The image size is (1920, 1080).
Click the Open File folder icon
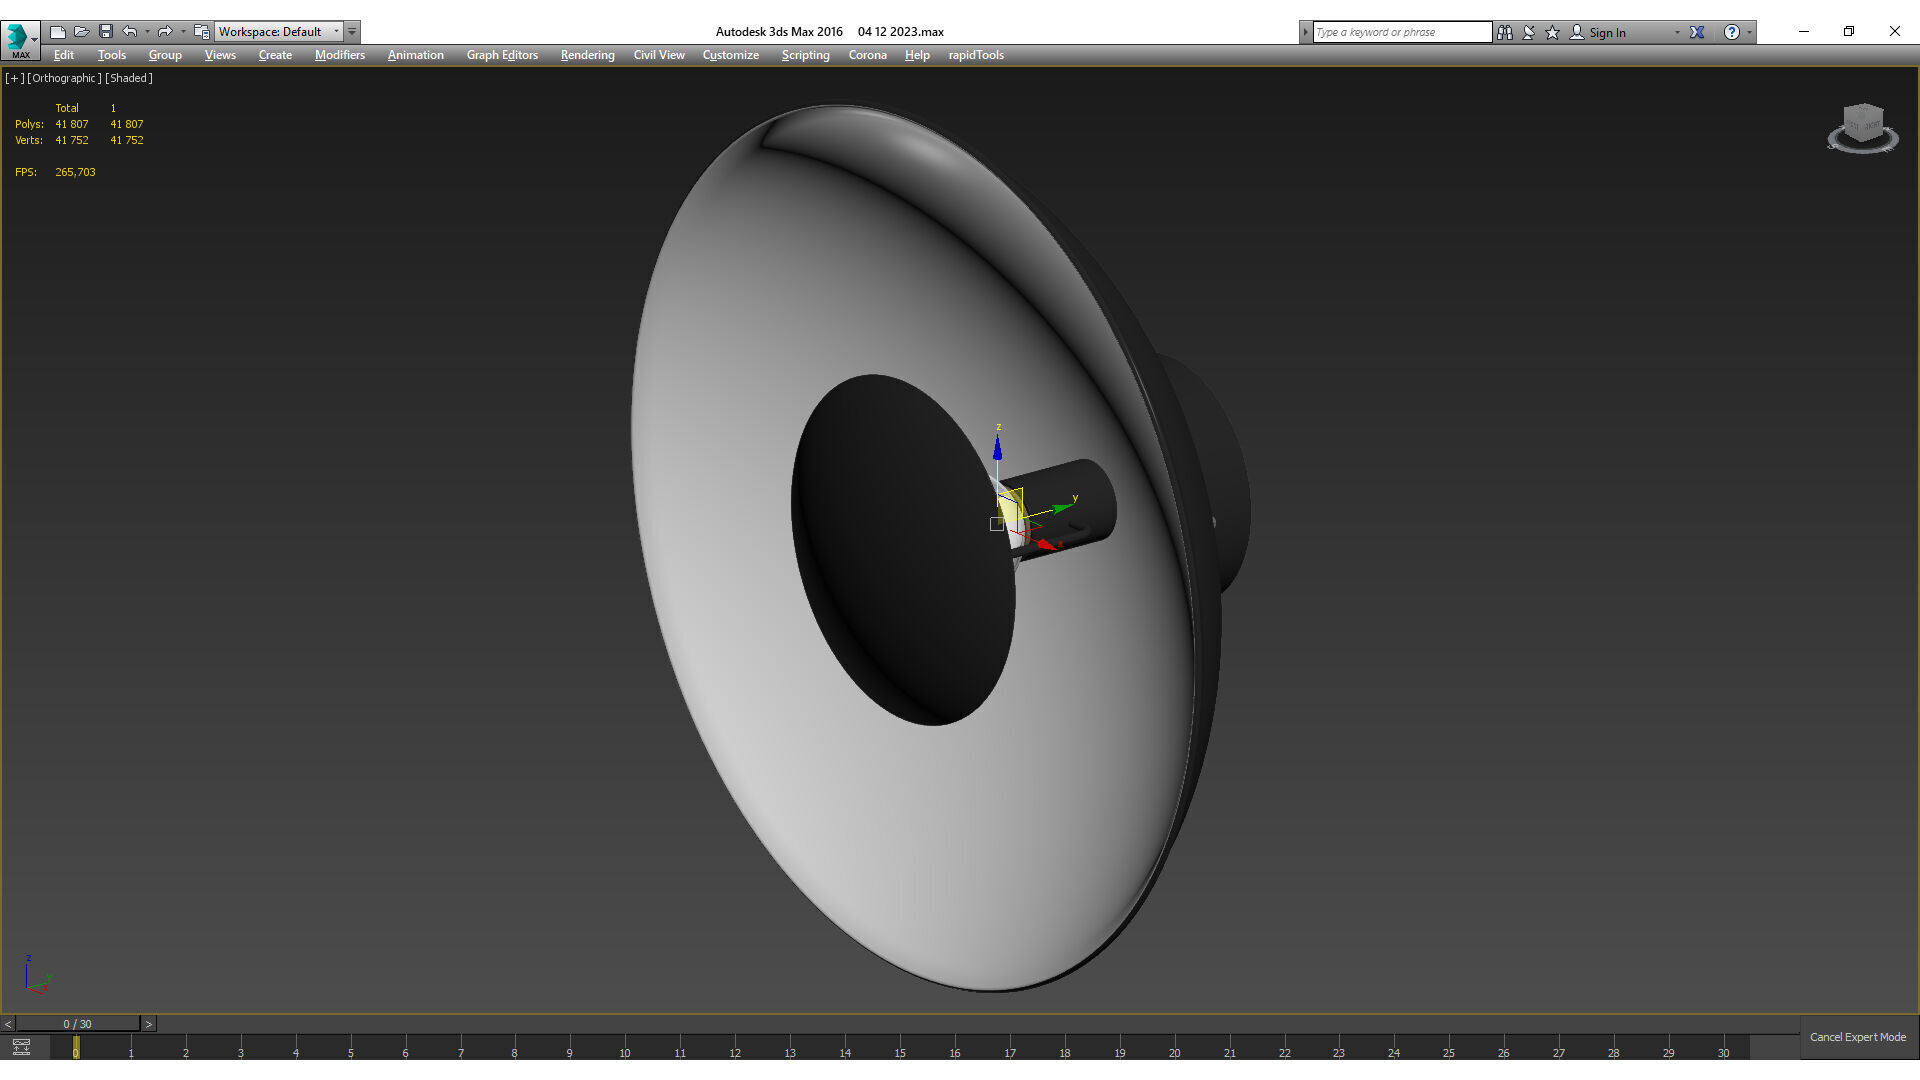click(82, 32)
